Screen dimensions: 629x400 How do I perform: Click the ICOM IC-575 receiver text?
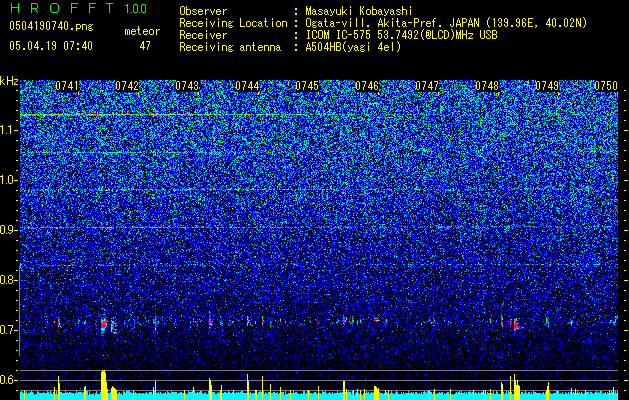coord(401,35)
